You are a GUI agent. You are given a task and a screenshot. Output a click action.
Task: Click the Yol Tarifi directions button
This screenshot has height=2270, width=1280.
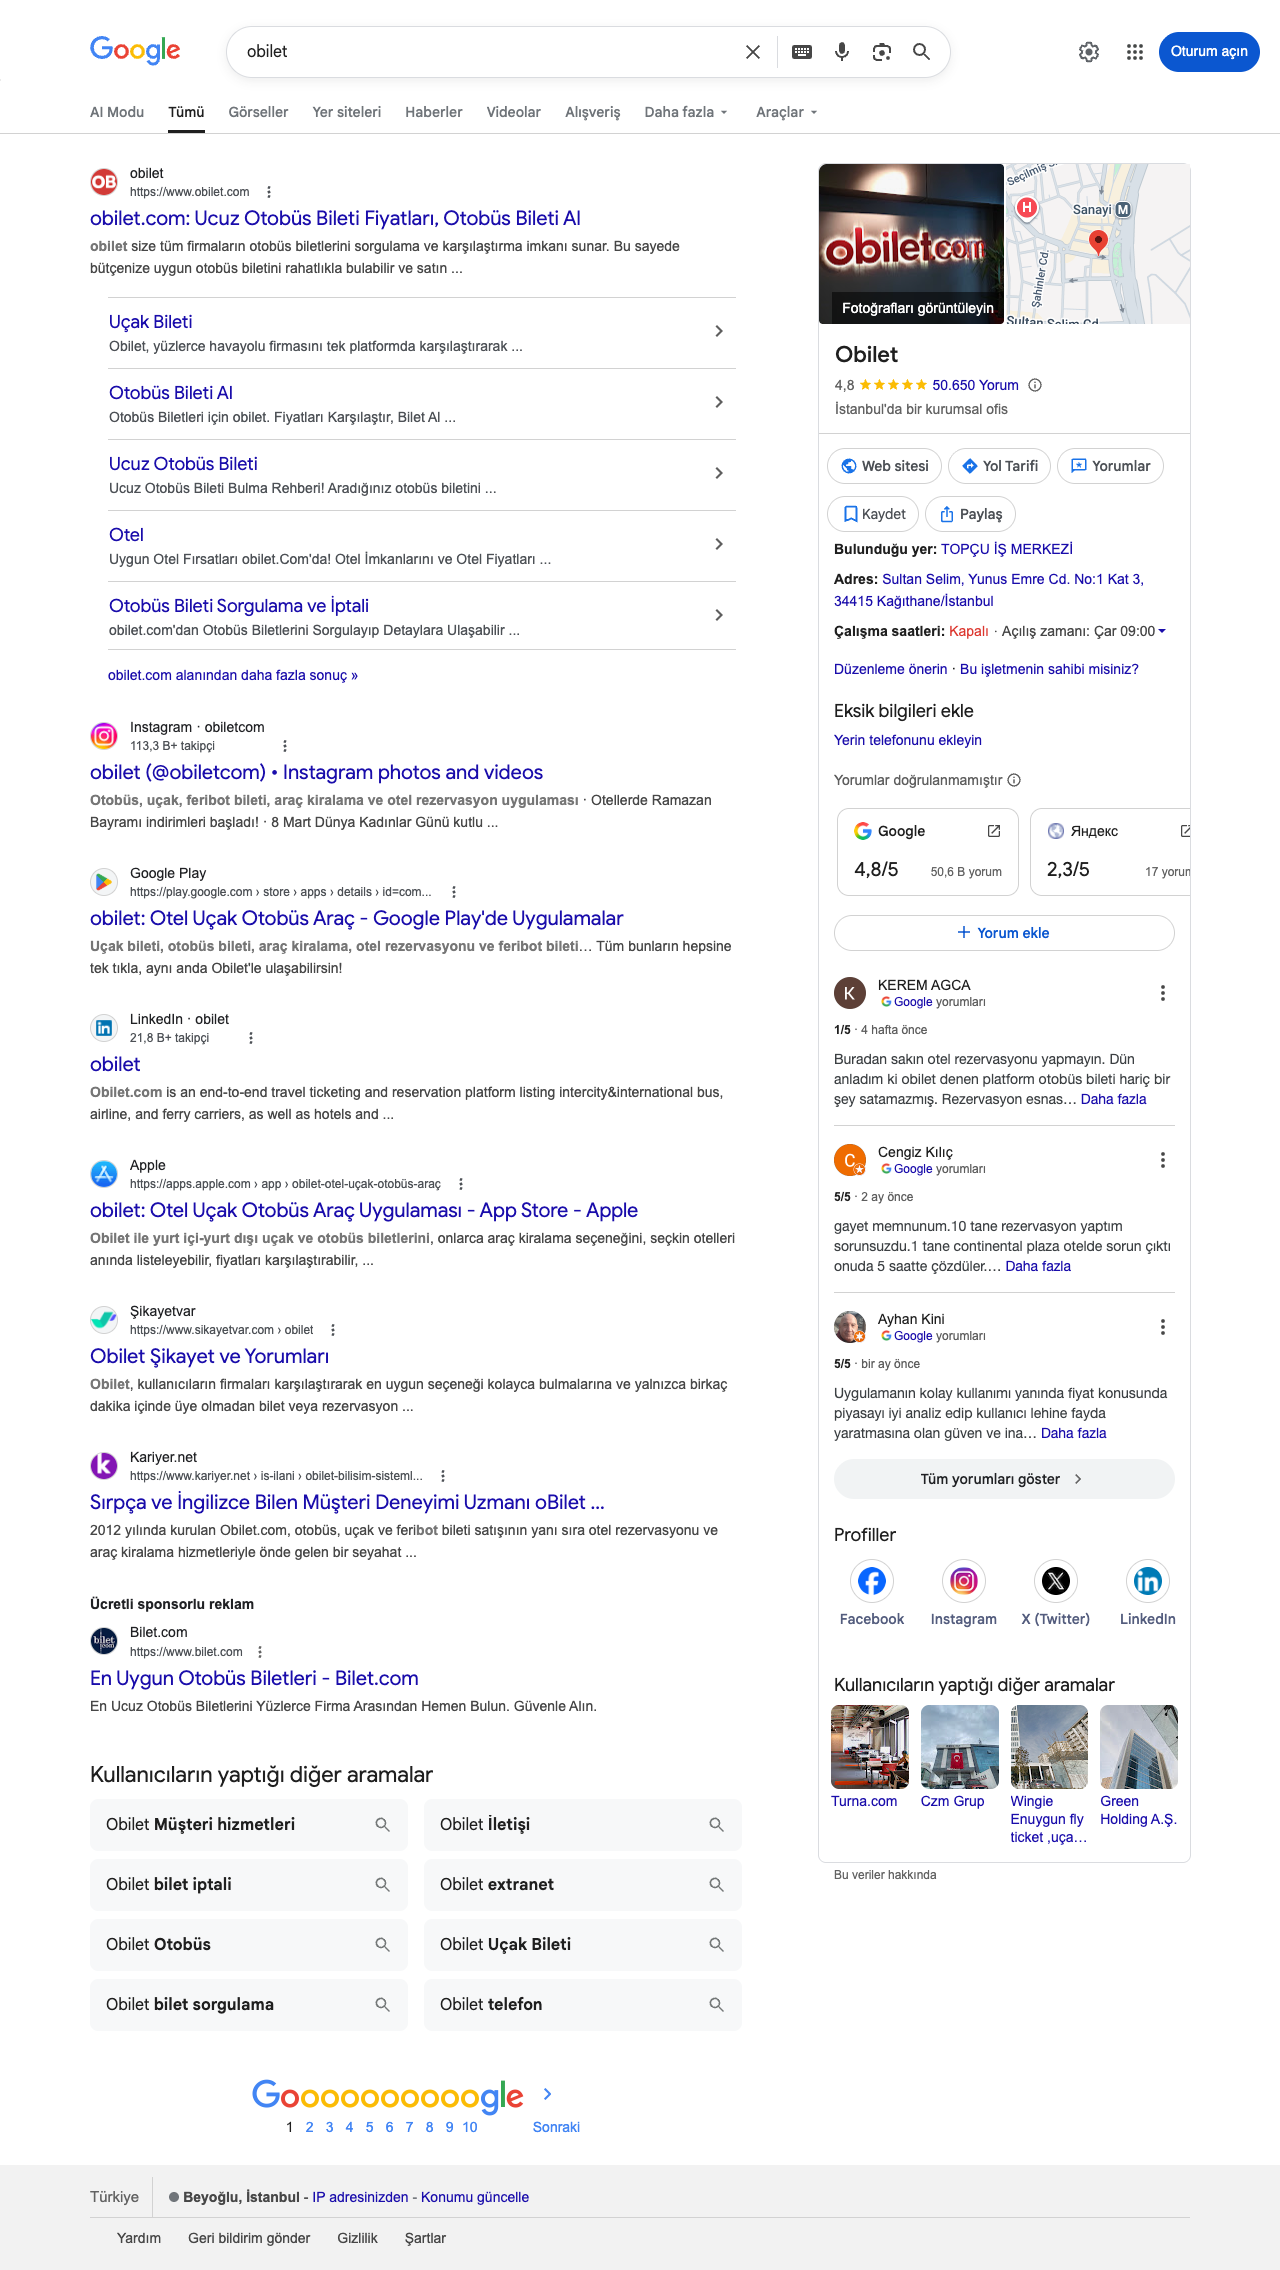(x=999, y=466)
